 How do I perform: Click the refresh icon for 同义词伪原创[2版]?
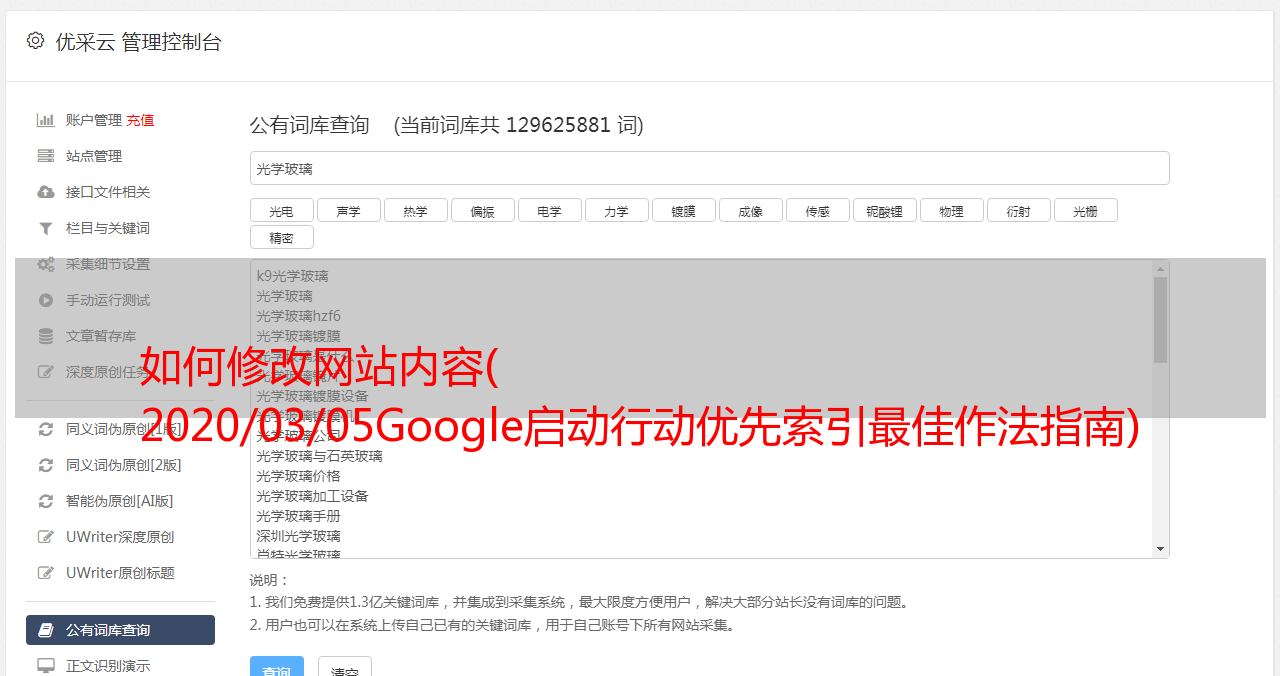(x=45, y=465)
